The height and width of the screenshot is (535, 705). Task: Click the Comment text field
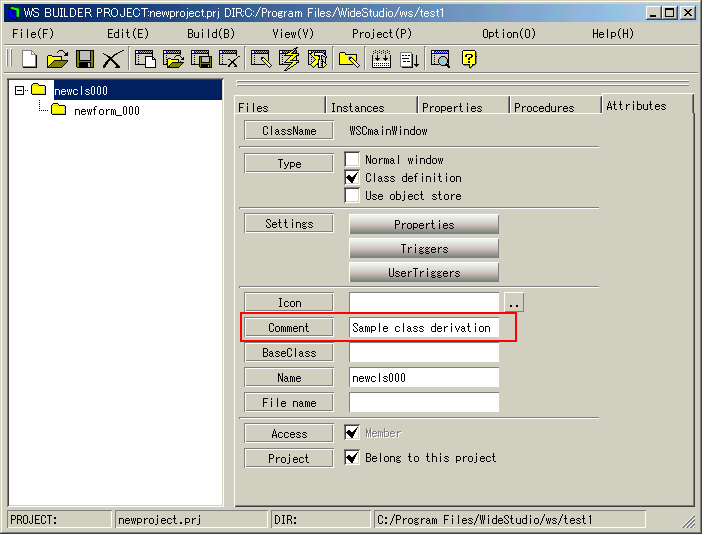tap(423, 328)
